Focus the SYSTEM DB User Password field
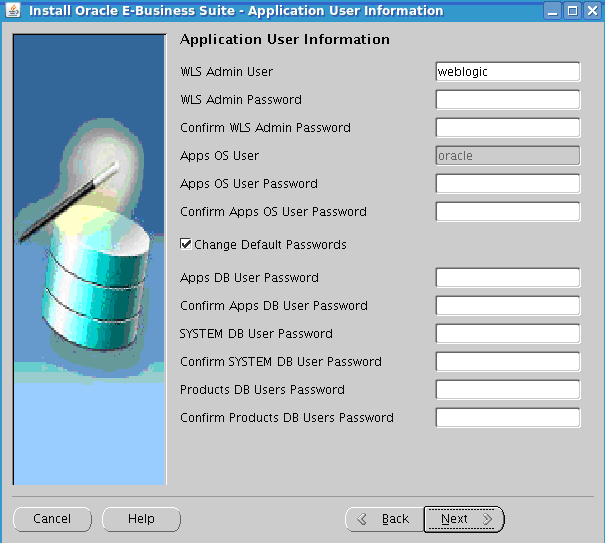605x543 pixels. 508,334
